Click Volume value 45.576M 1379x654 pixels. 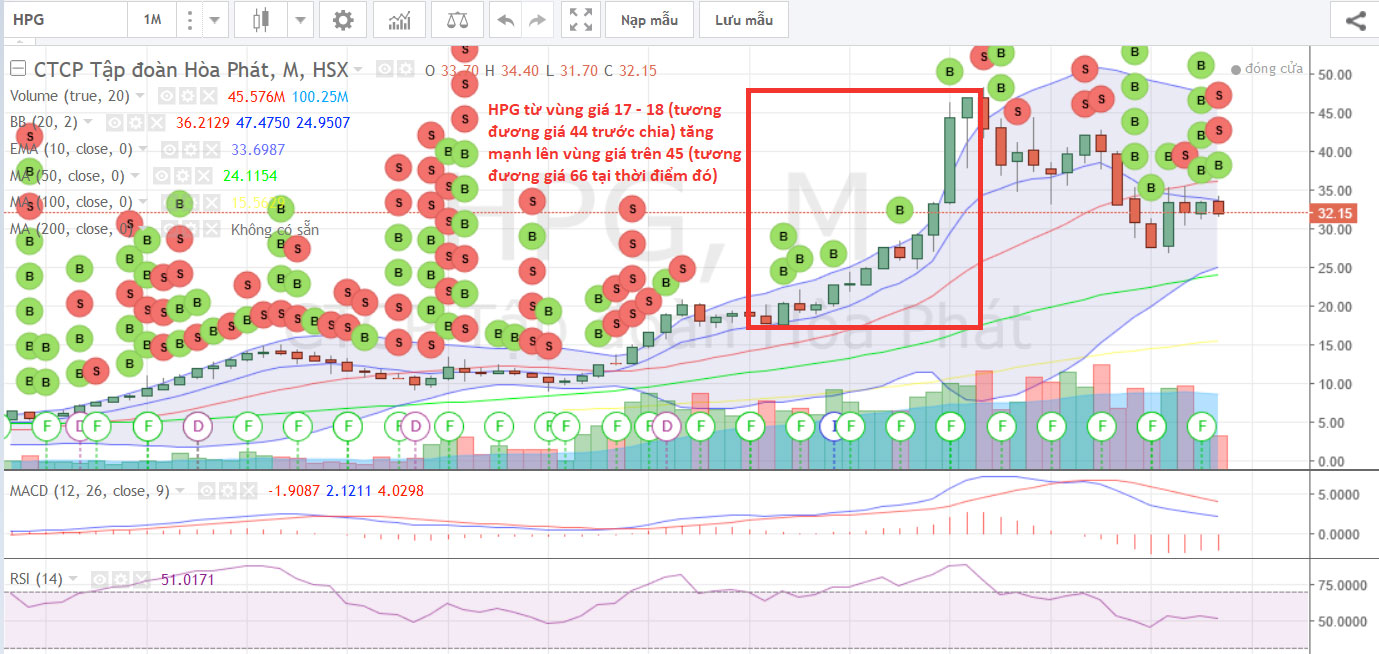coord(256,96)
